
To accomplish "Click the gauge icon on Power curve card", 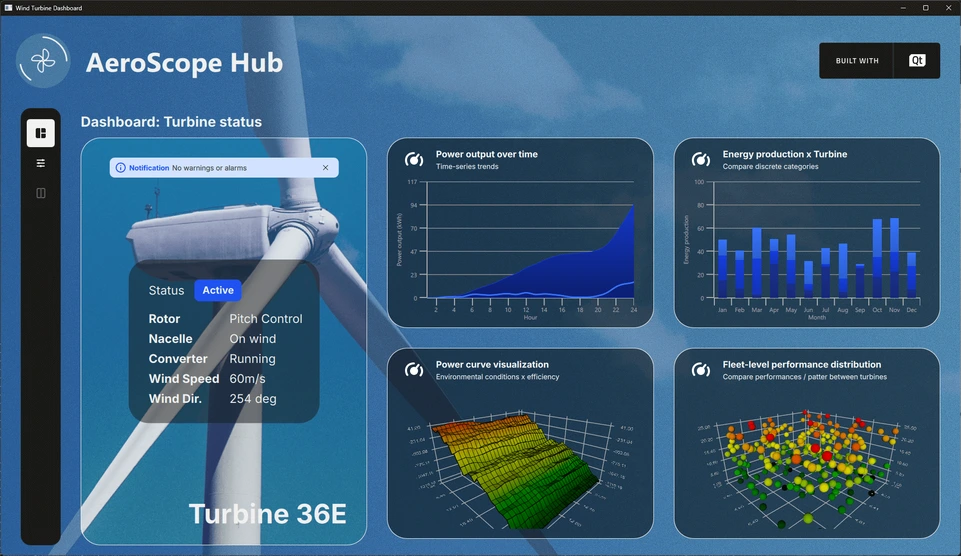I will (414, 370).
